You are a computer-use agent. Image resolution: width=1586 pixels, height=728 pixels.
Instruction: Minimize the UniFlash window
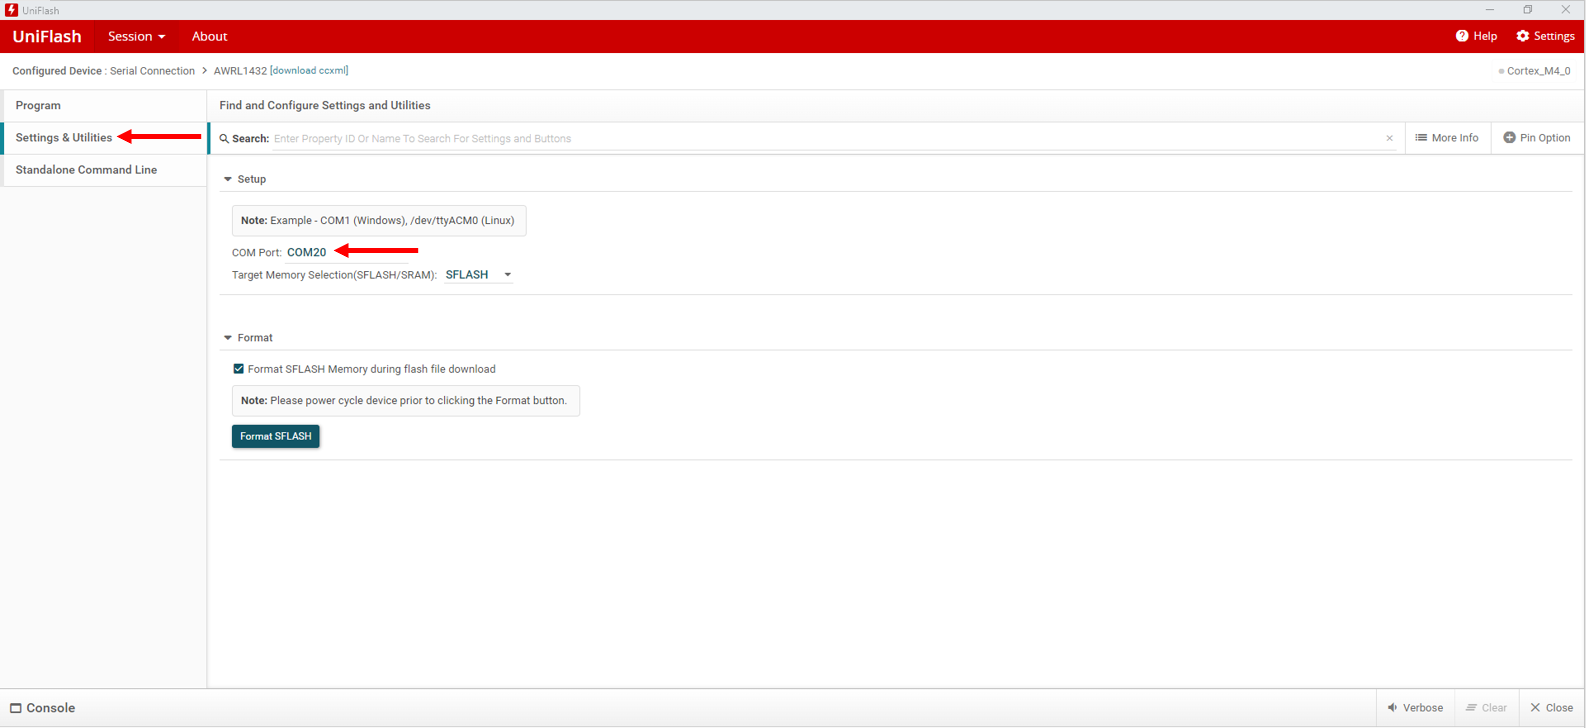(1490, 10)
